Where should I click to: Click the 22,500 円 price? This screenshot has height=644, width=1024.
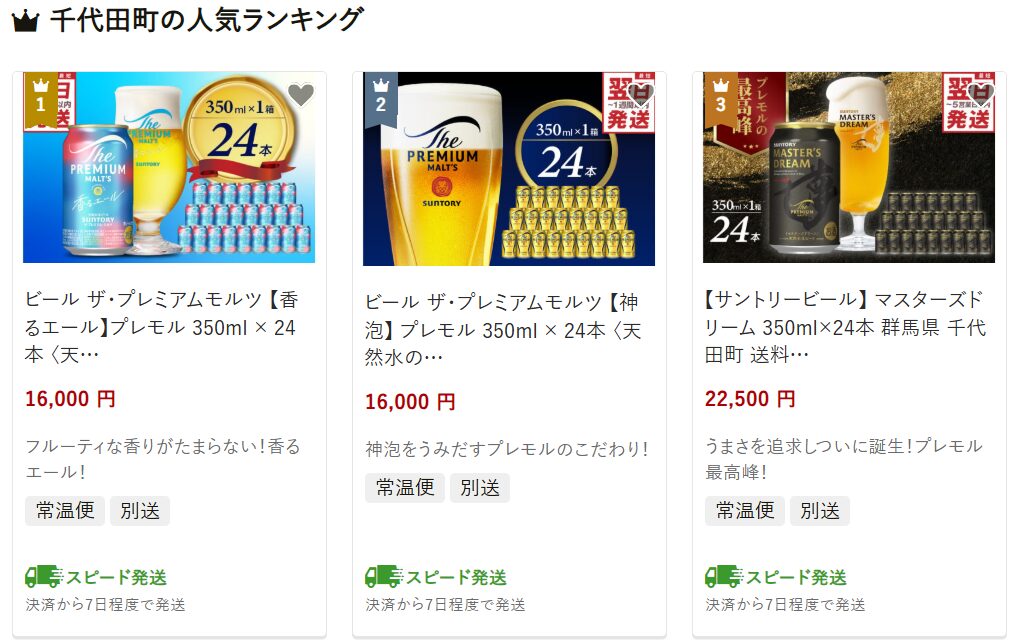[750, 398]
